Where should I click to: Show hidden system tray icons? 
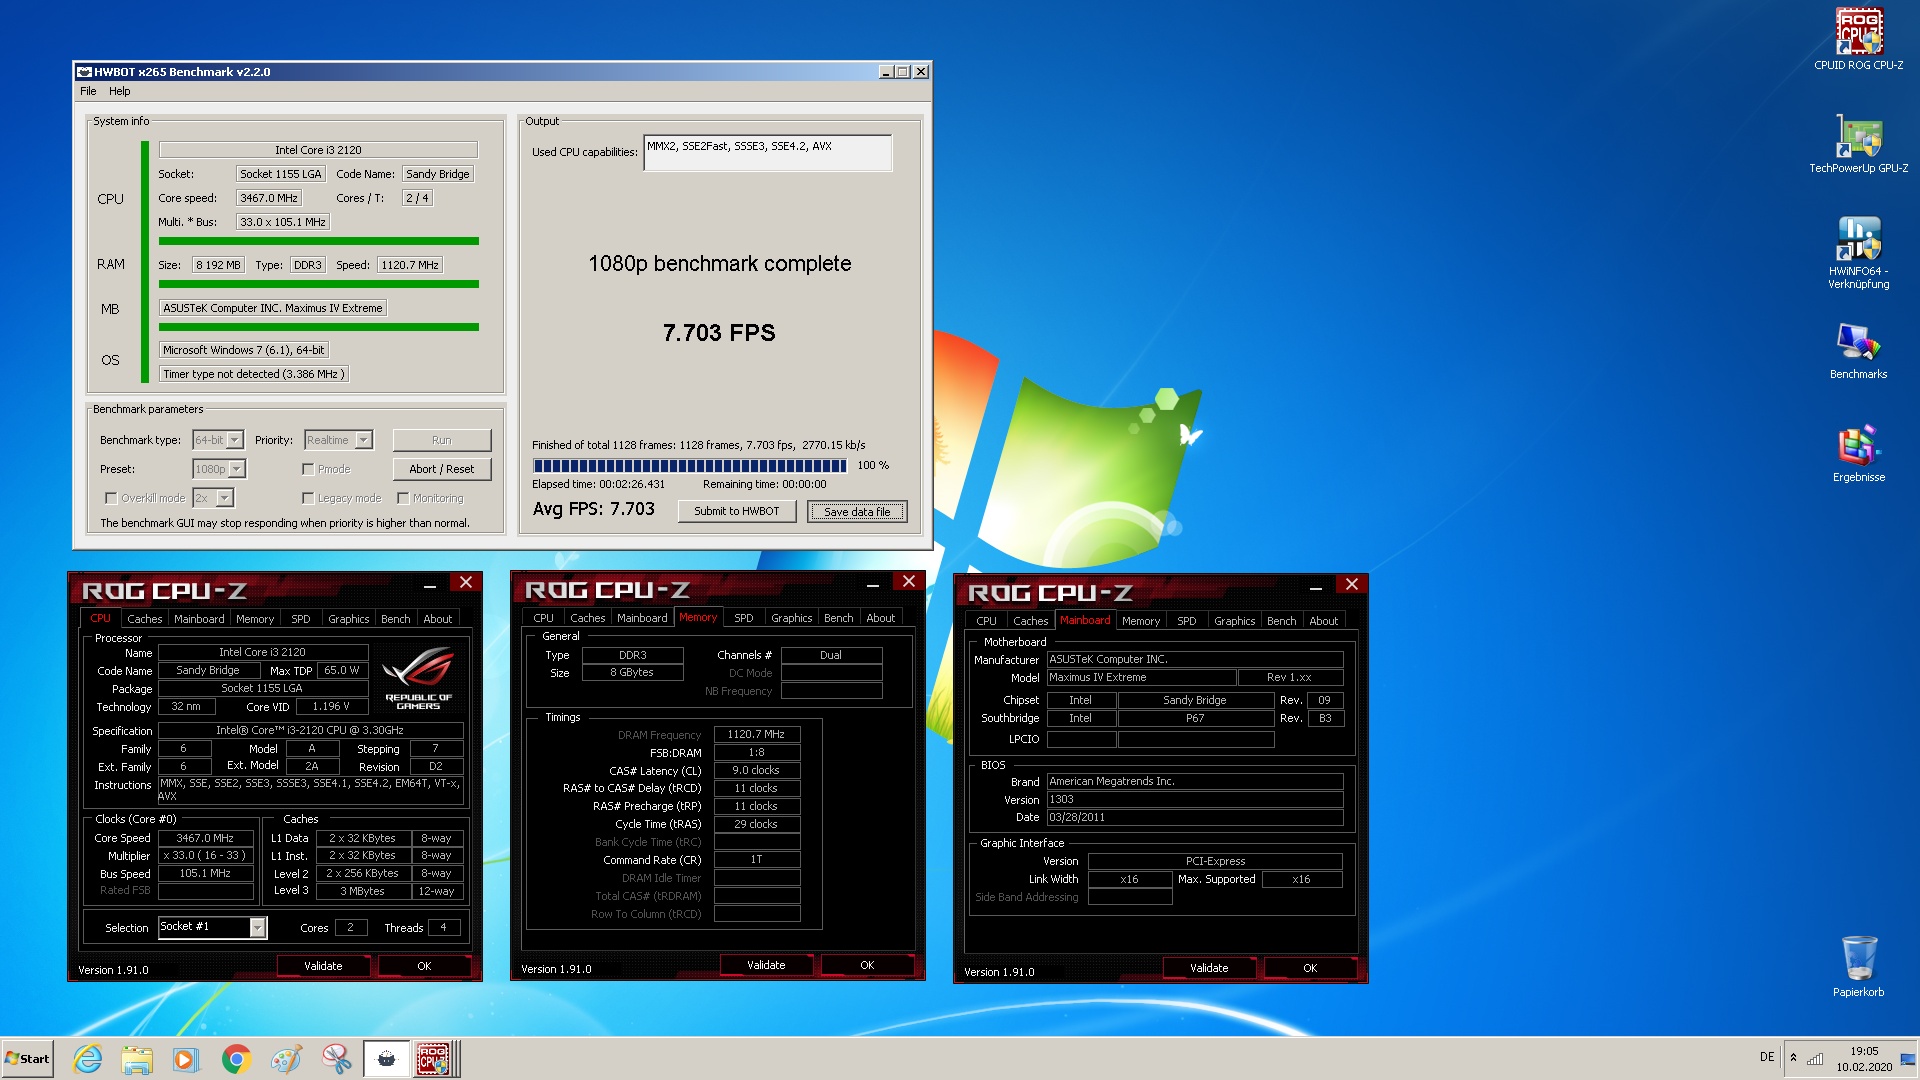(1793, 1058)
